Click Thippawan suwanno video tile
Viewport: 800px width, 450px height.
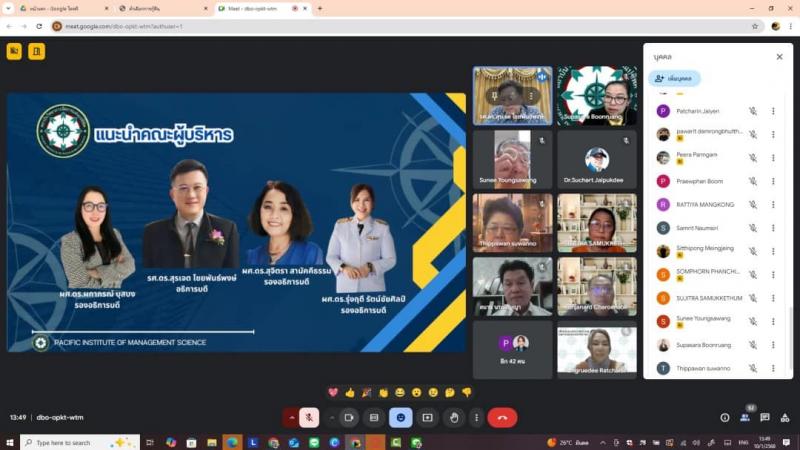(x=512, y=223)
